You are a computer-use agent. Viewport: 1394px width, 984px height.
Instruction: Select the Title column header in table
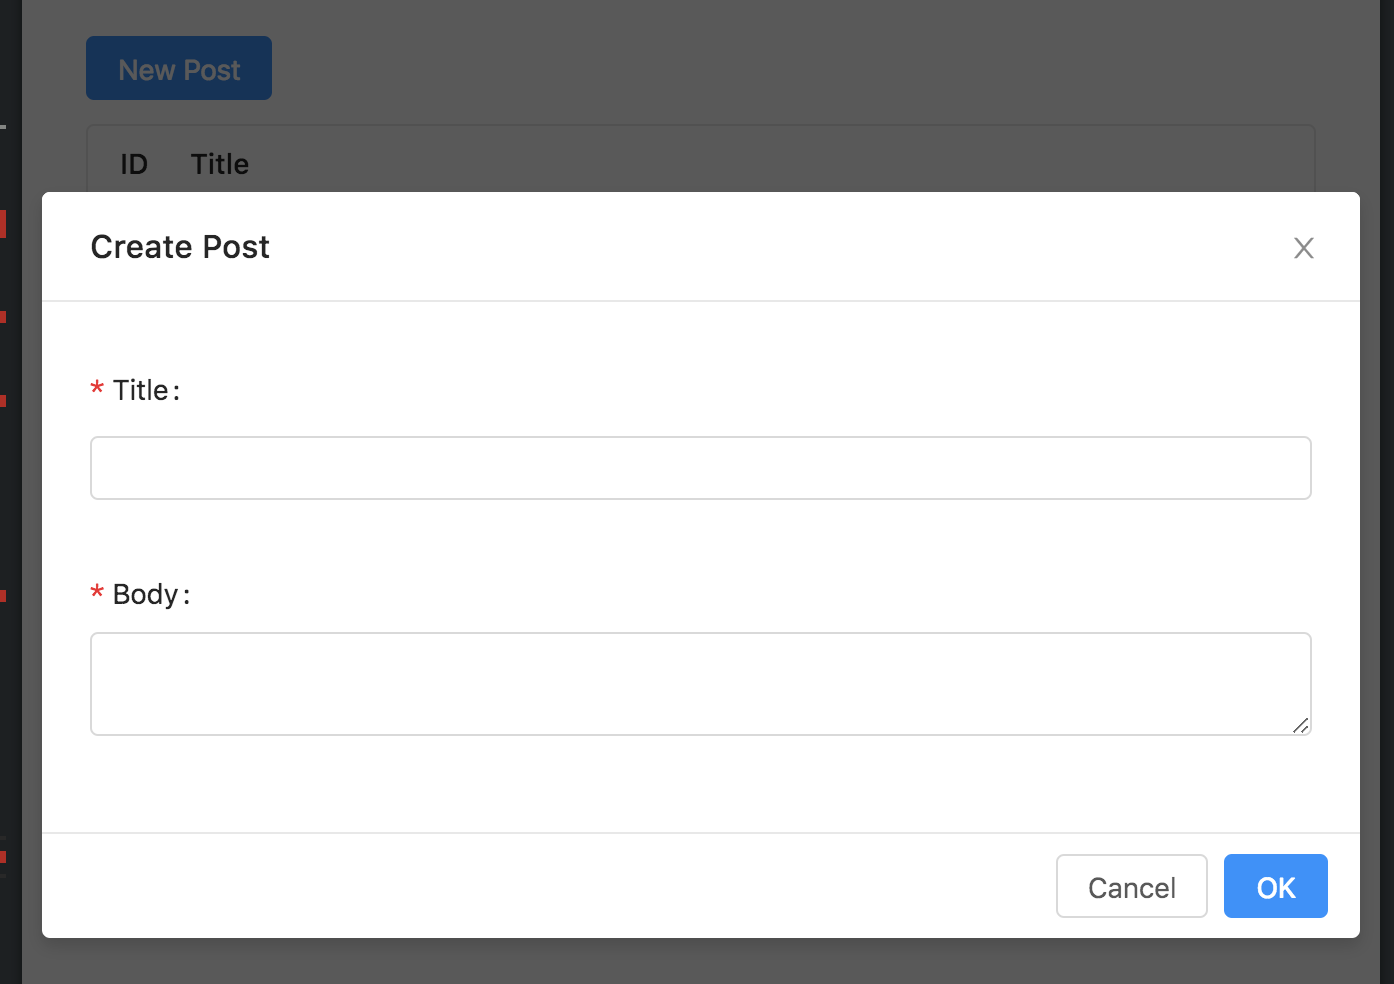tap(220, 164)
